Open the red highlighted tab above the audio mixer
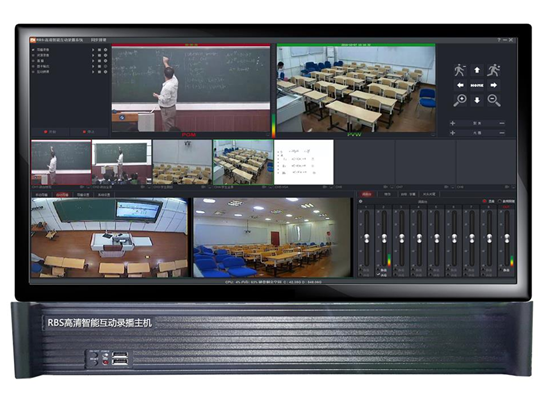Screen dimensions: 549x413 [367, 194]
